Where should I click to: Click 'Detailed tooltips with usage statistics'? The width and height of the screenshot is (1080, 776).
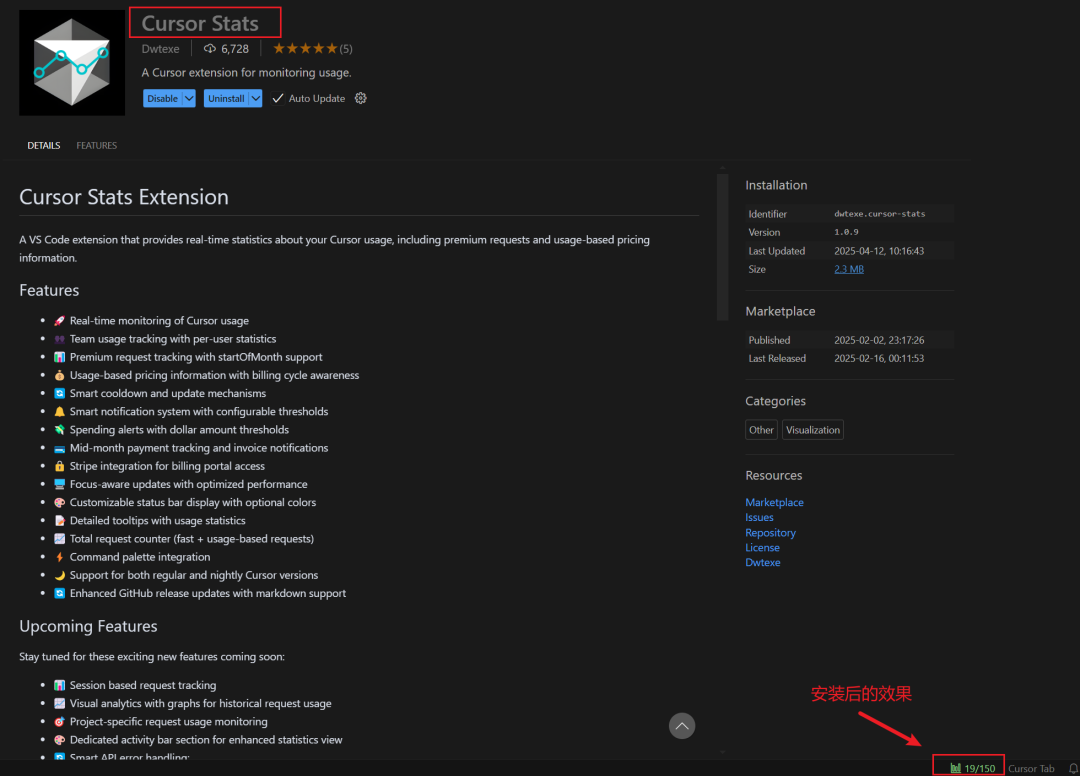tap(157, 521)
